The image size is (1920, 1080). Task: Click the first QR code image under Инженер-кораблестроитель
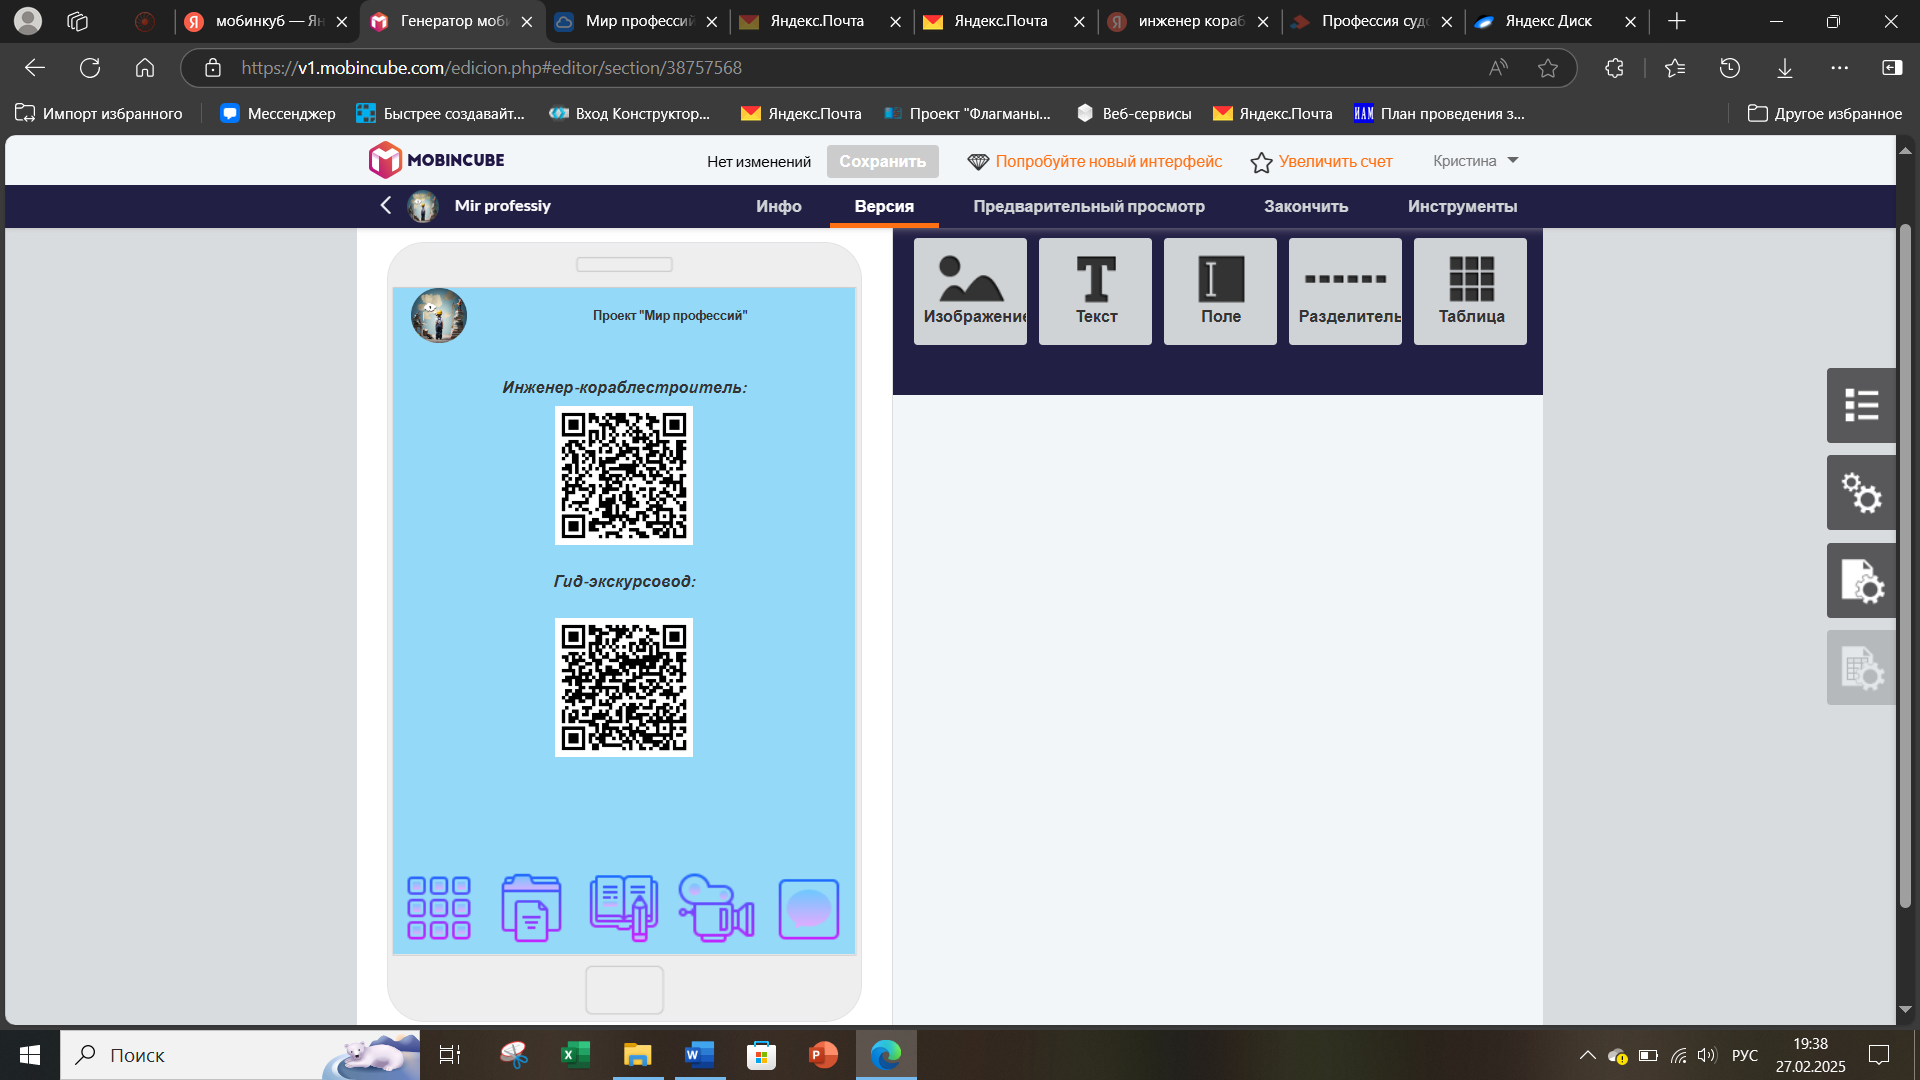pos(624,475)
